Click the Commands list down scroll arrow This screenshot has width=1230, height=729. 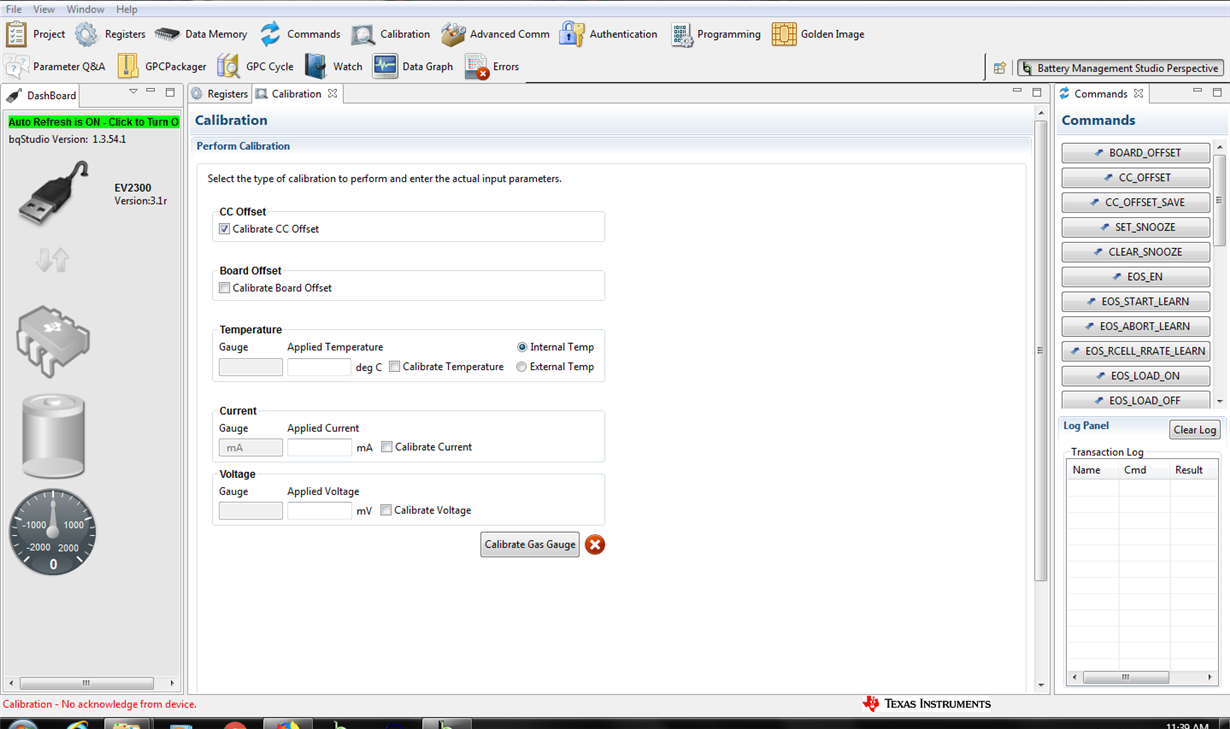1219,401
